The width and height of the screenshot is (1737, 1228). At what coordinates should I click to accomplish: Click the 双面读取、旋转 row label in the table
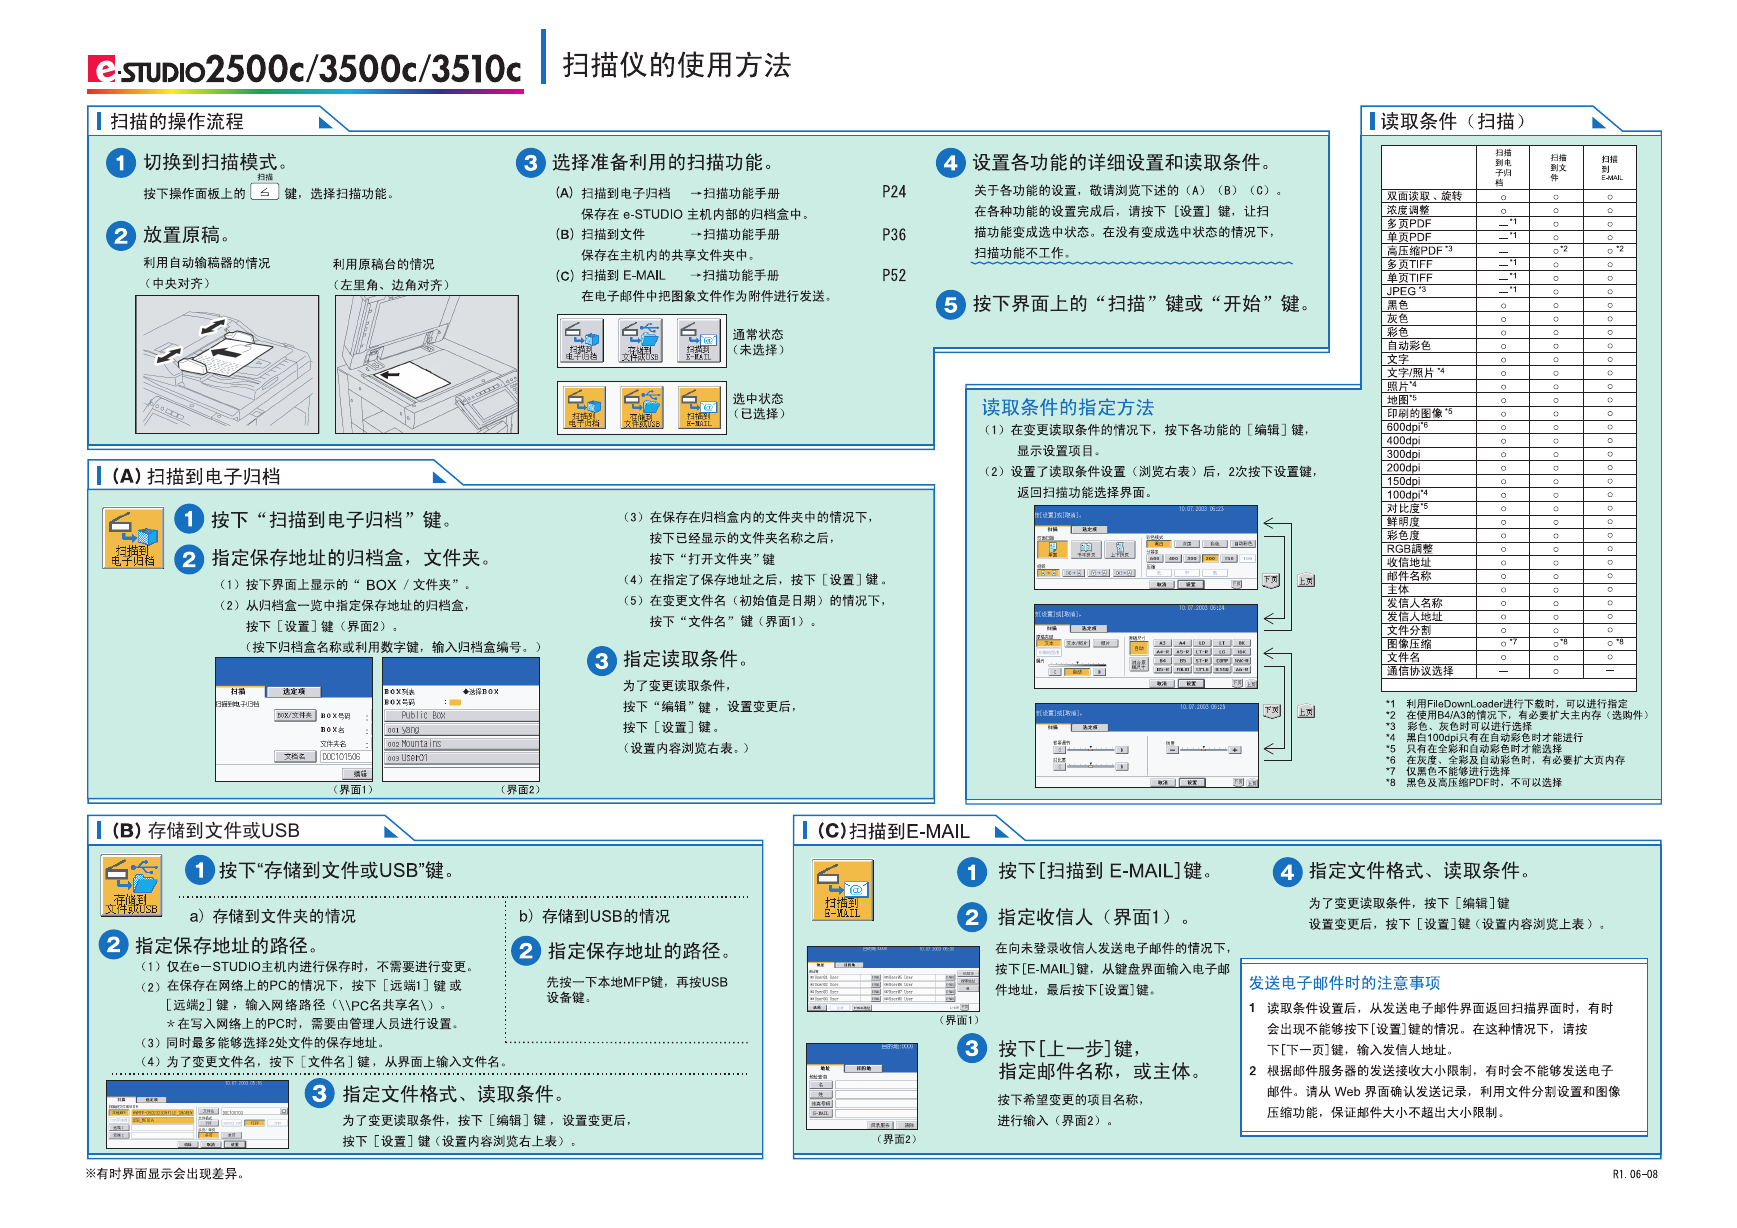pyautogui.click(x=1424, y=196)
